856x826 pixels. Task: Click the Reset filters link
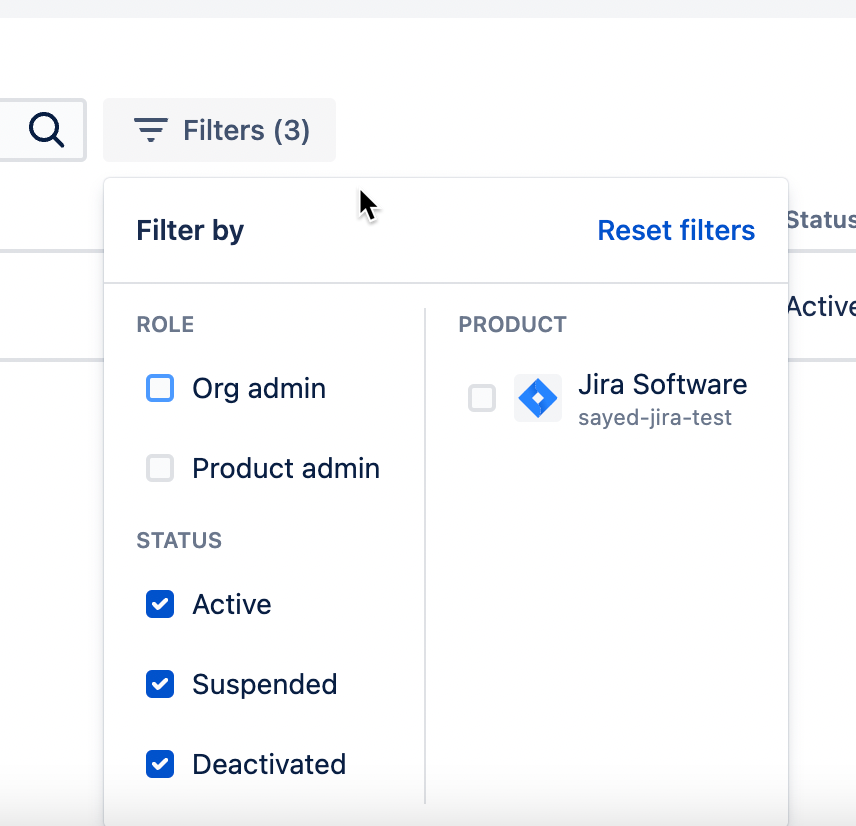coord(676,230)
